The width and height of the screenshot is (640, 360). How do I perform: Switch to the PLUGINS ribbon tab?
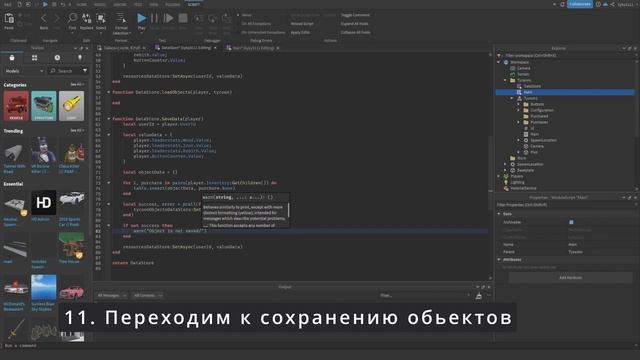(x=173, y=4)
